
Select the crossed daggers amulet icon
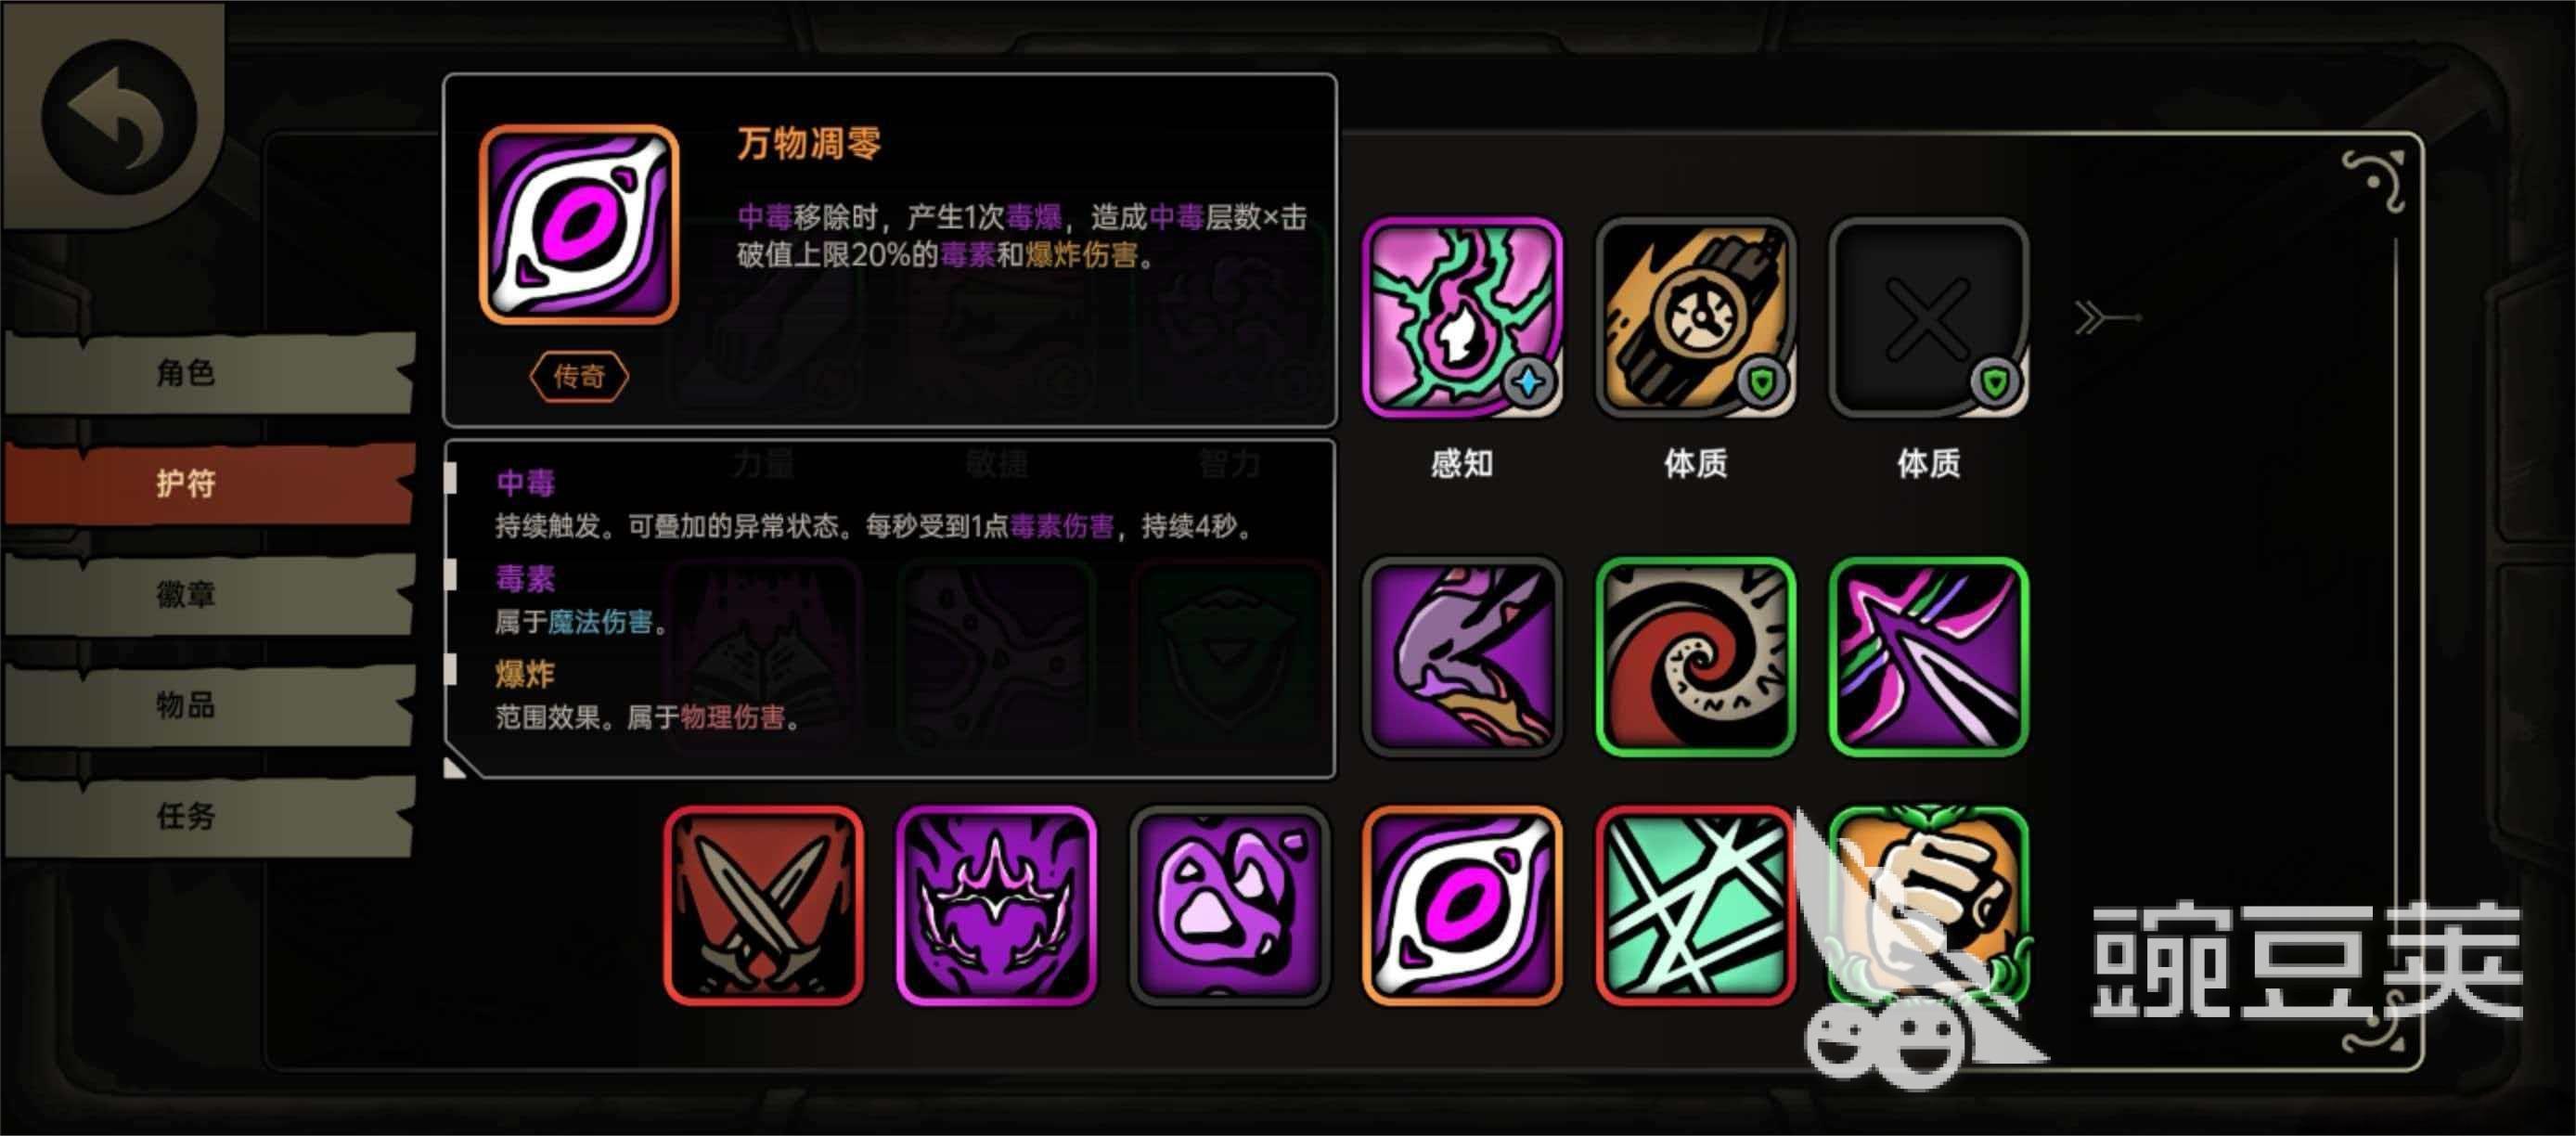(x=763, y=906)
